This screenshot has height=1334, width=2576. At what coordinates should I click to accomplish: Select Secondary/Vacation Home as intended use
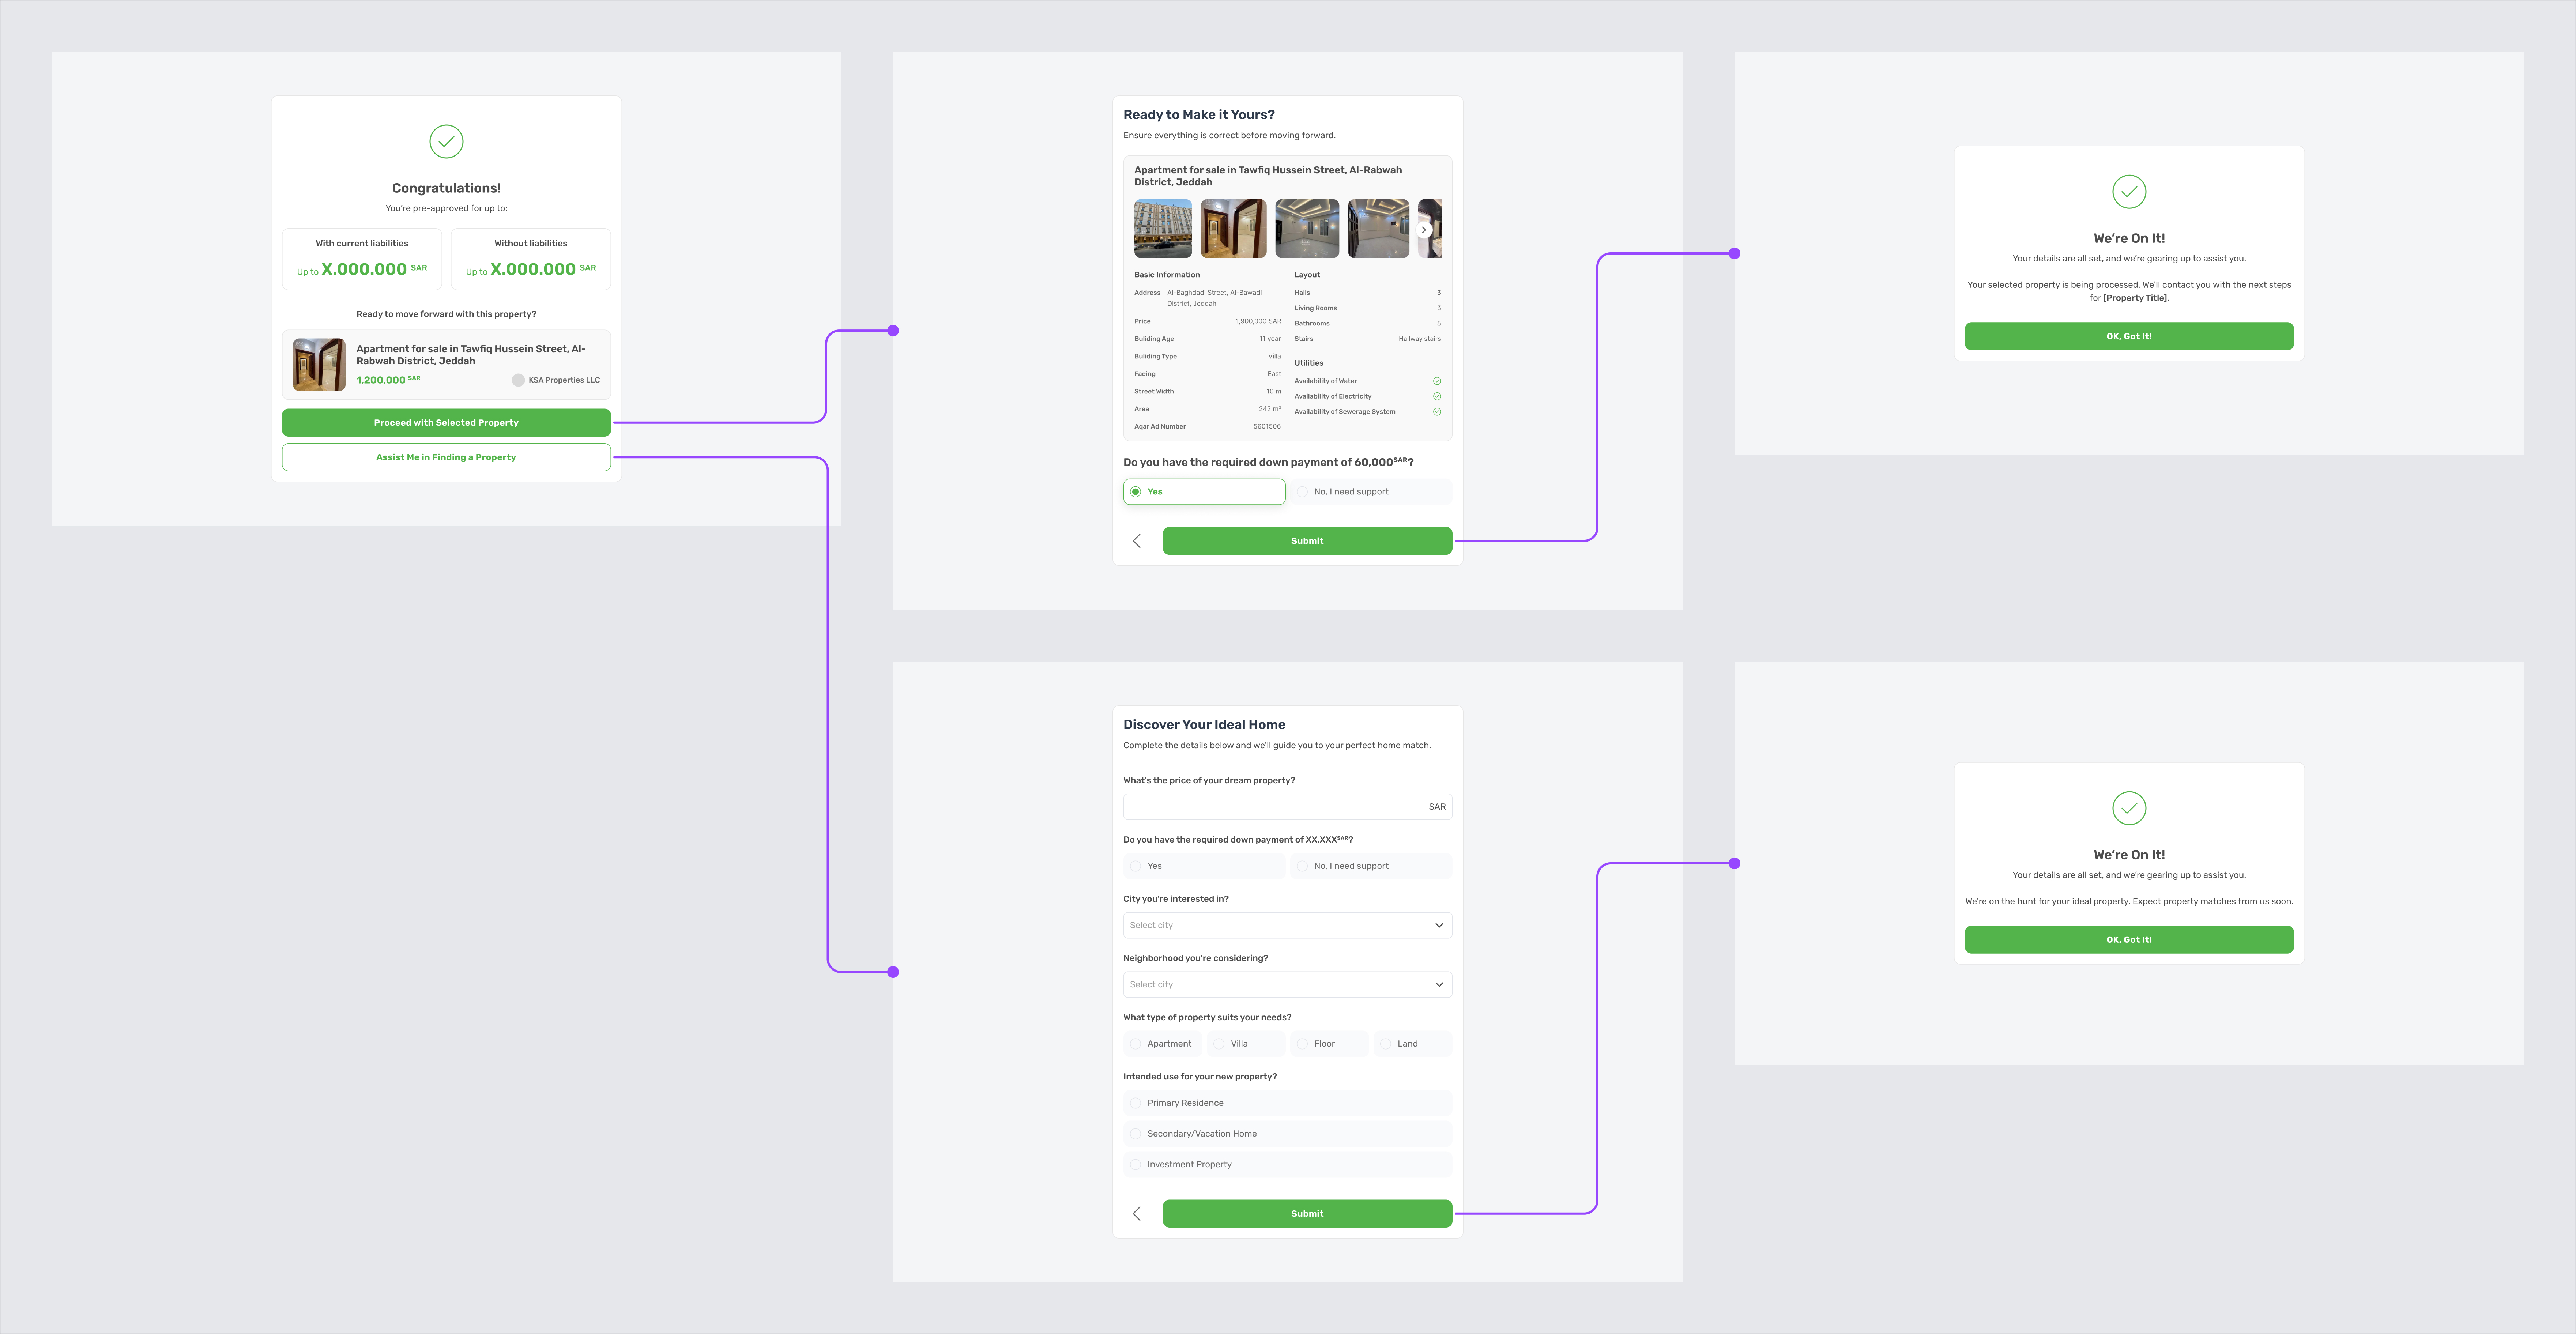click(x=1287, y=1134)
